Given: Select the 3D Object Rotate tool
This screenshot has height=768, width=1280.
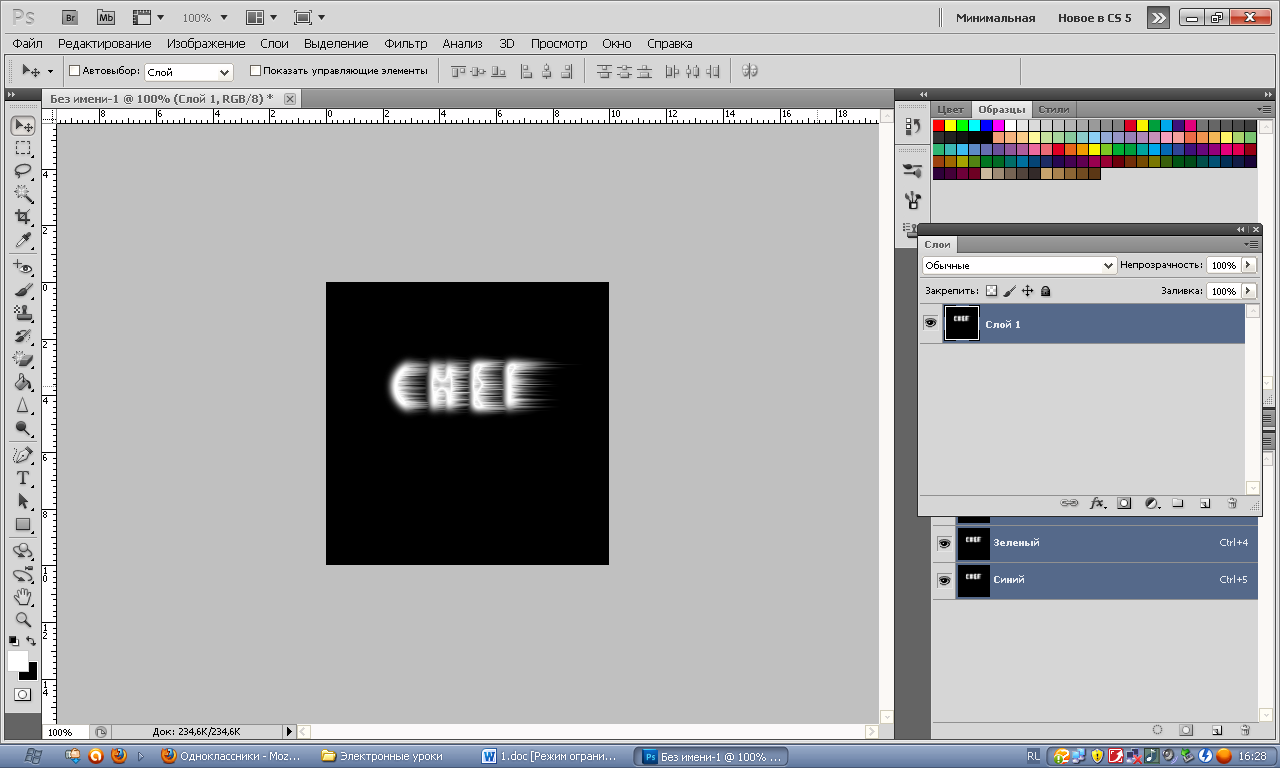Looking at the screenshot, I should point(23,551).
